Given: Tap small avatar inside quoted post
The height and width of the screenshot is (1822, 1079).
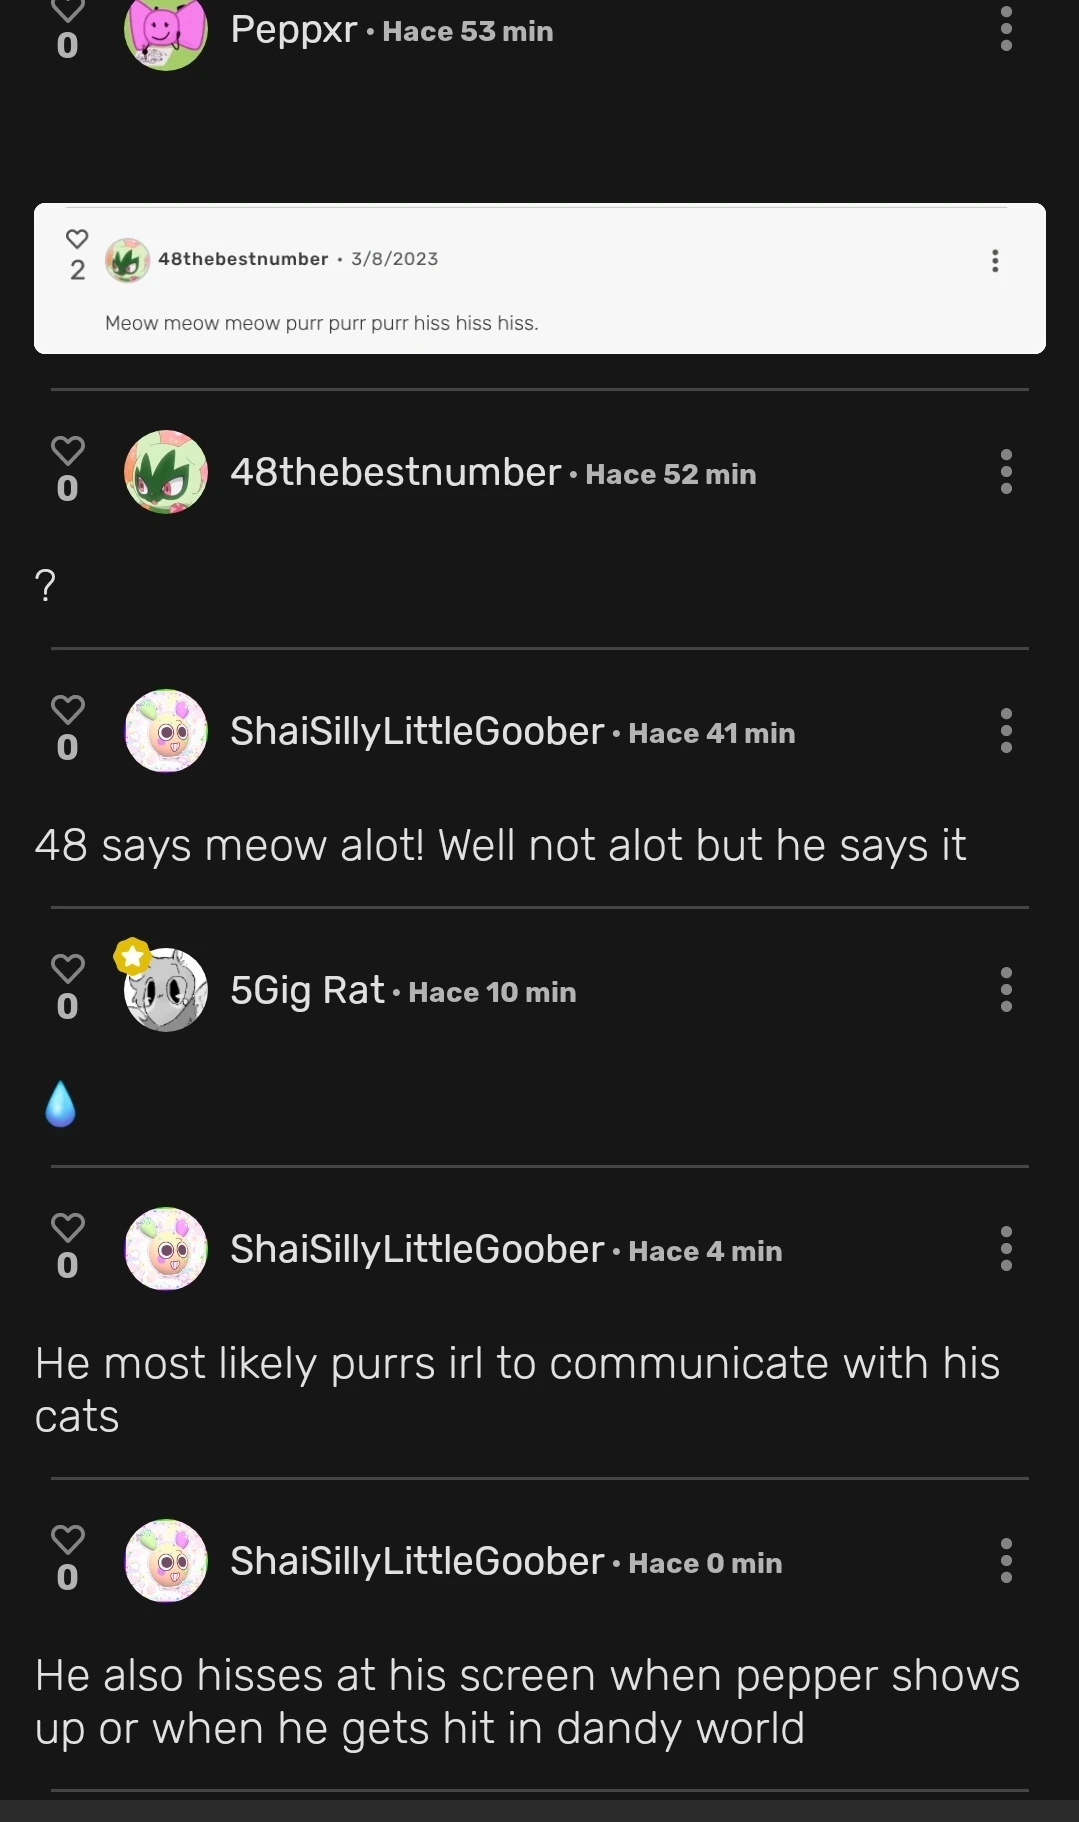Looking at the screenshot, I should 127,261.
